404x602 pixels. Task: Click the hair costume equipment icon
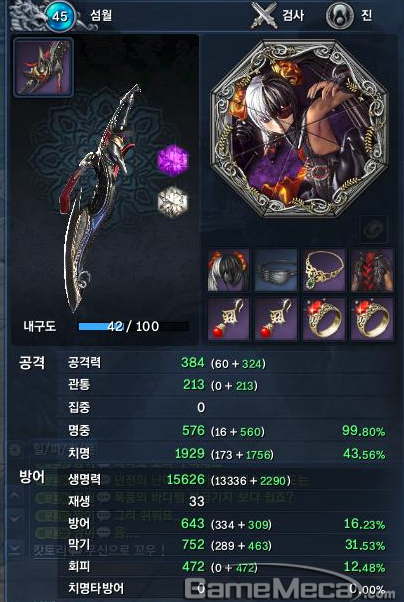click(x=228, y=270)
